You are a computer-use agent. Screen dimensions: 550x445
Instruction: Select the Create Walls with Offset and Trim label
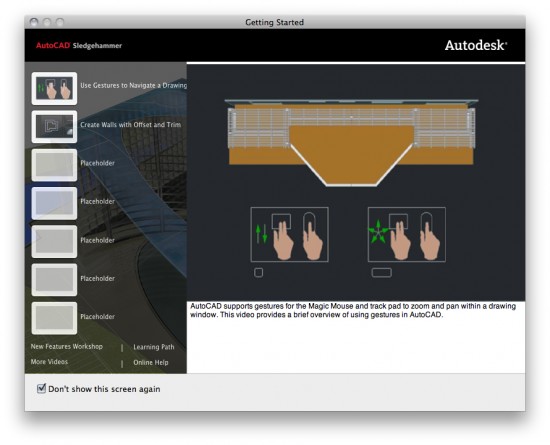tap(130, 124)
